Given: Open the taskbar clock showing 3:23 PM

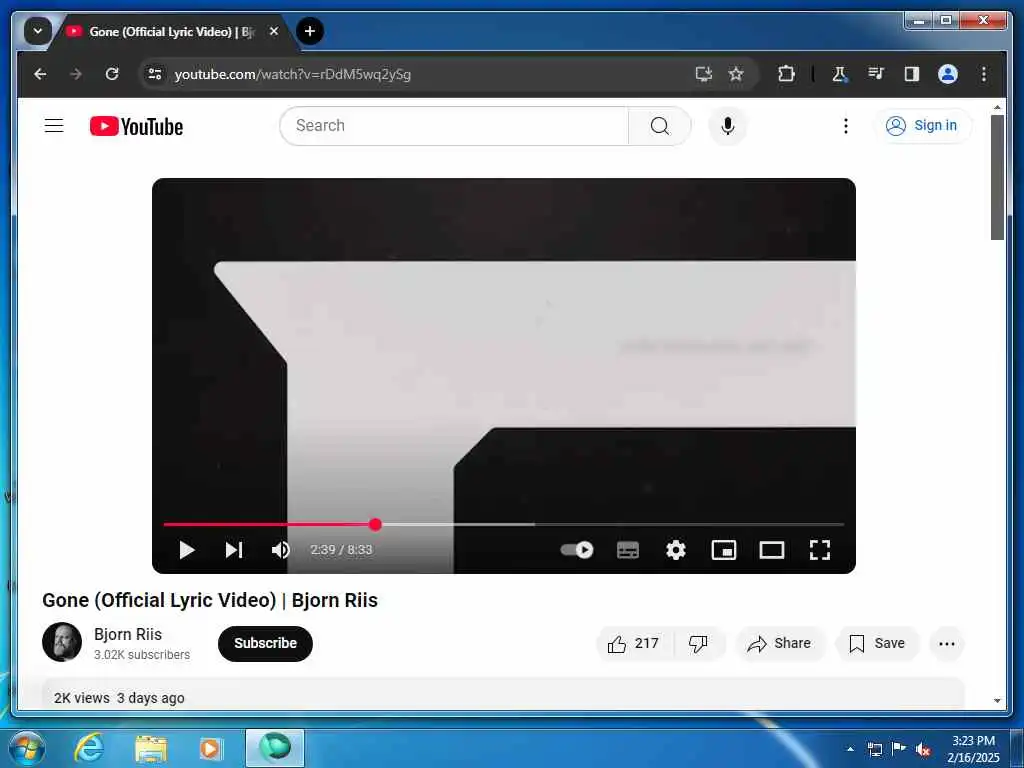Looking at the screenshot, I should pos(973,748).
